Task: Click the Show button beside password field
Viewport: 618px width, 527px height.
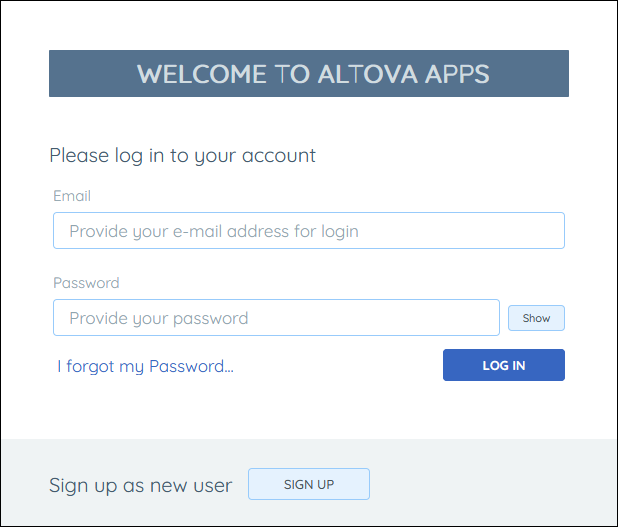Action: [536, 318]
